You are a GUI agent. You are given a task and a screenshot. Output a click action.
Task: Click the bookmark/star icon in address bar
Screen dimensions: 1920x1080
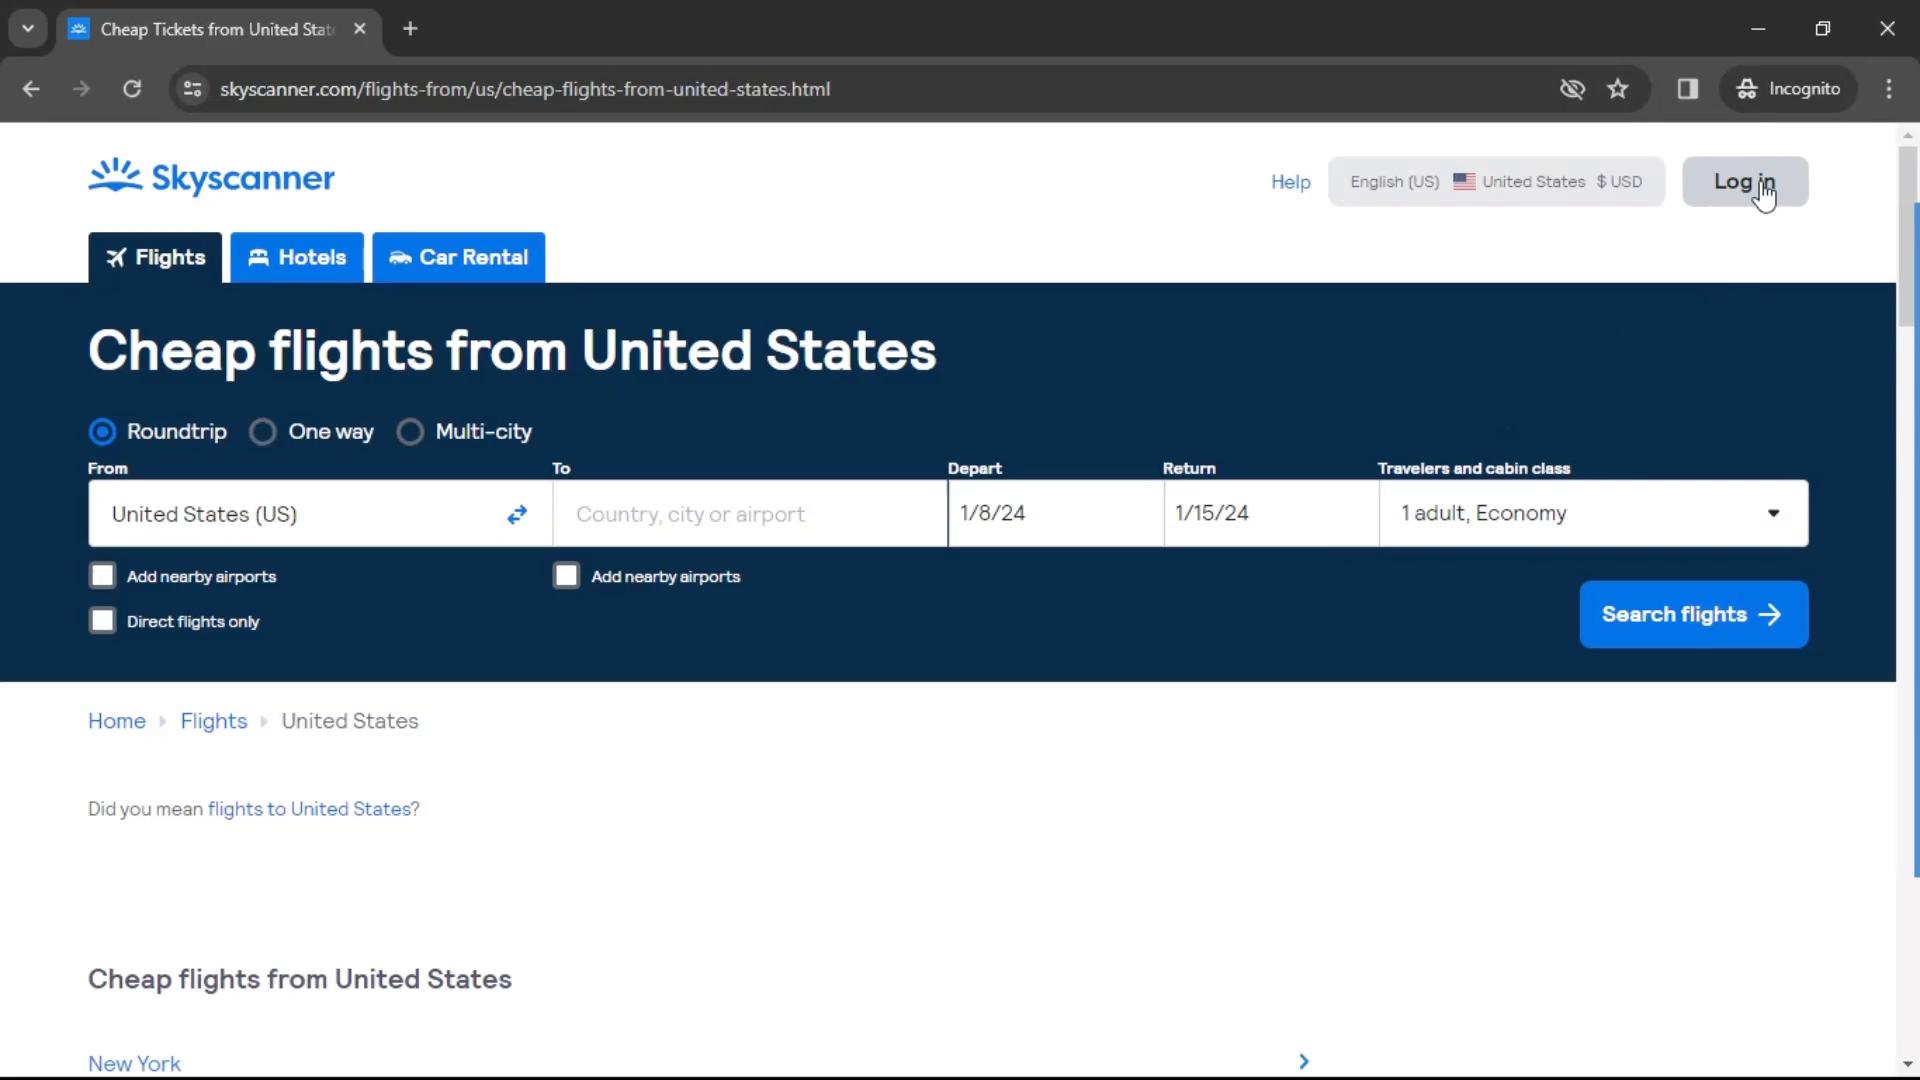tap(1617, 88)
